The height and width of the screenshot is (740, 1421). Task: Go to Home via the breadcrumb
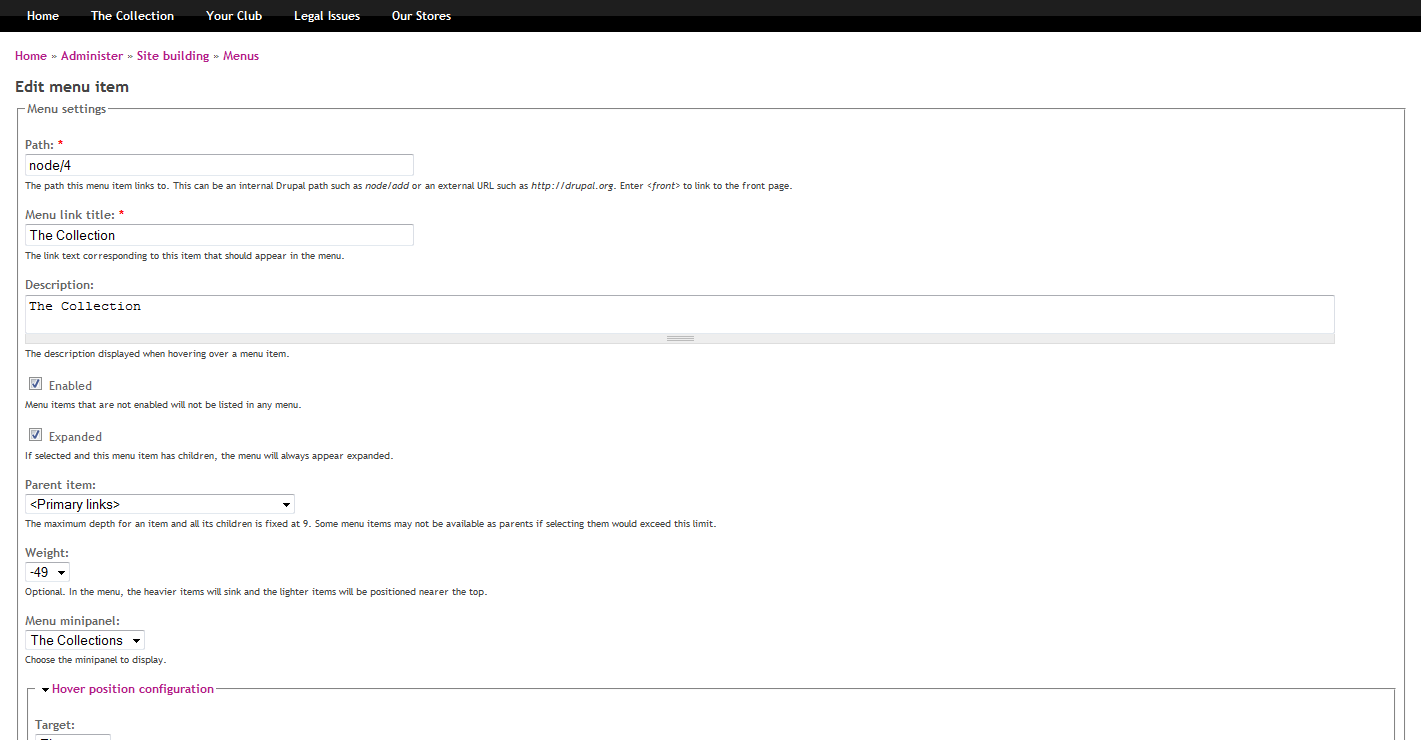(30, 55)
